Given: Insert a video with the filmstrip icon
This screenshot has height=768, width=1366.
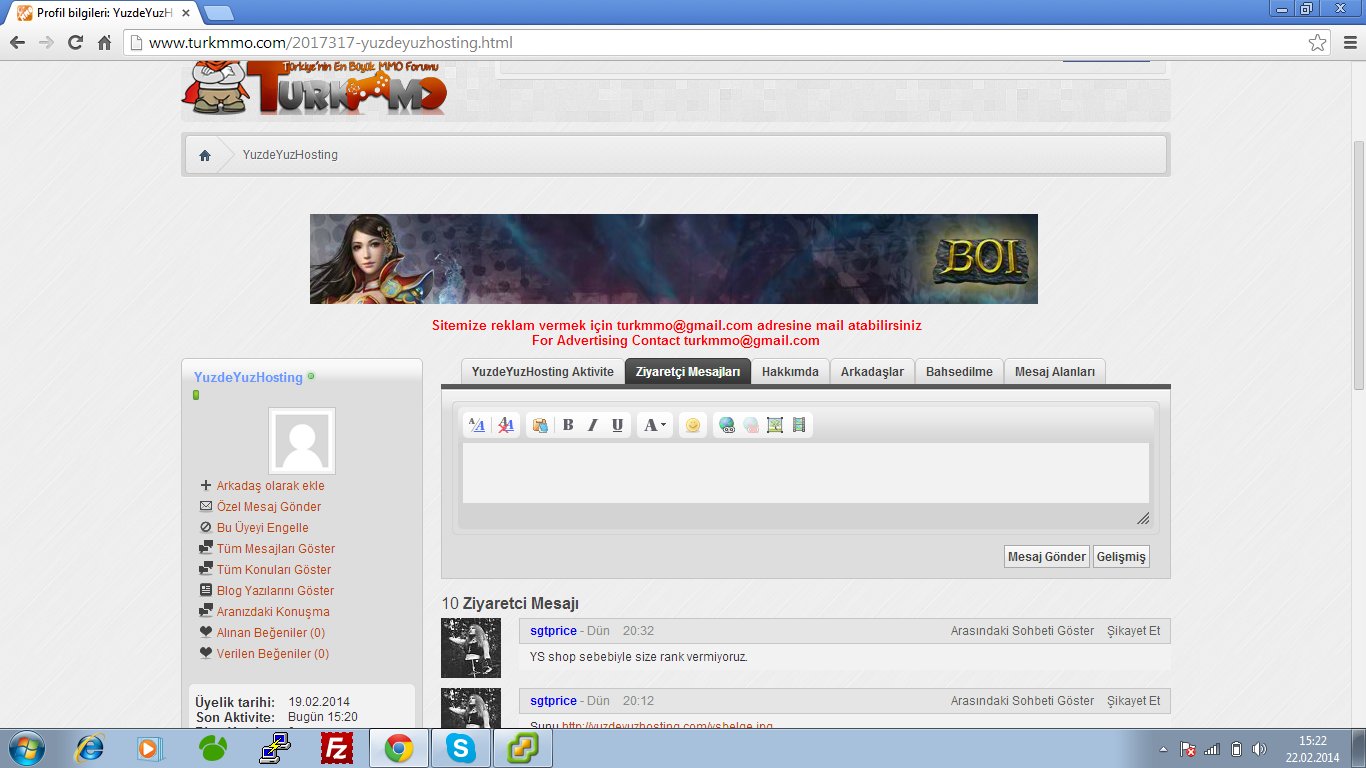Looking at the screenshot, I should pyautogui.click(x=798, y=425).
